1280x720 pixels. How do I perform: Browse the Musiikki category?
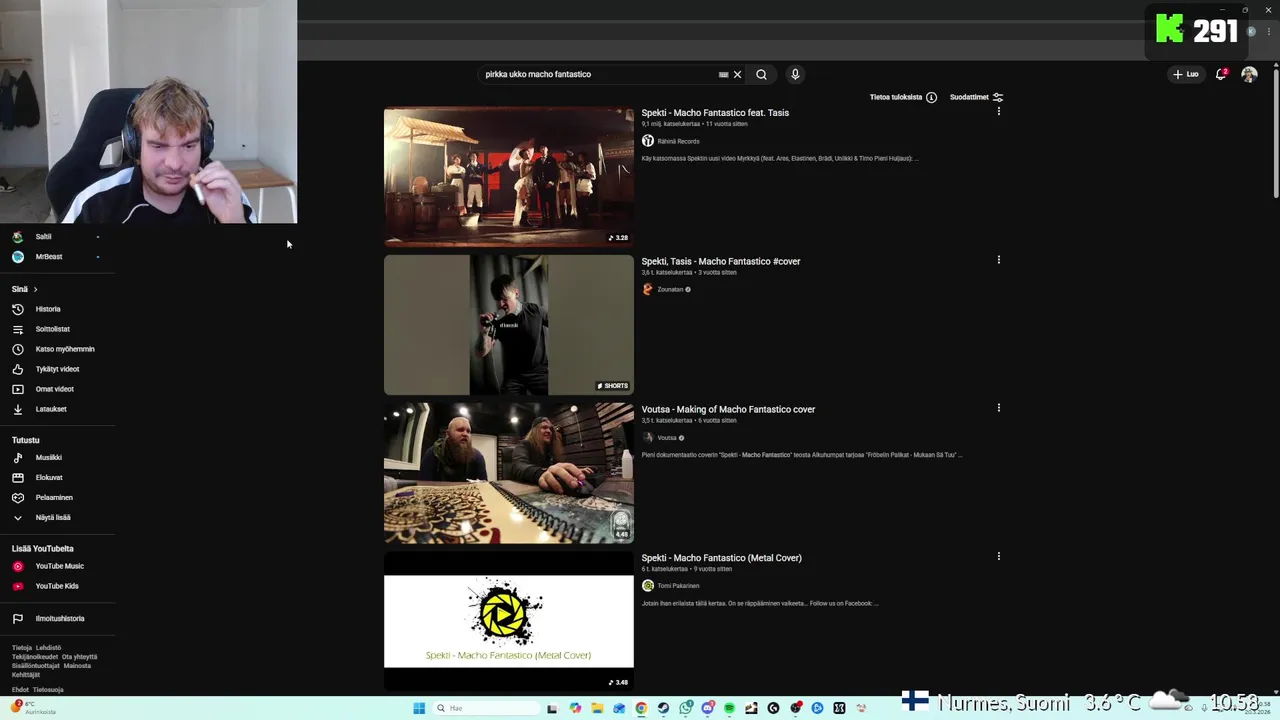click(48, 457)
